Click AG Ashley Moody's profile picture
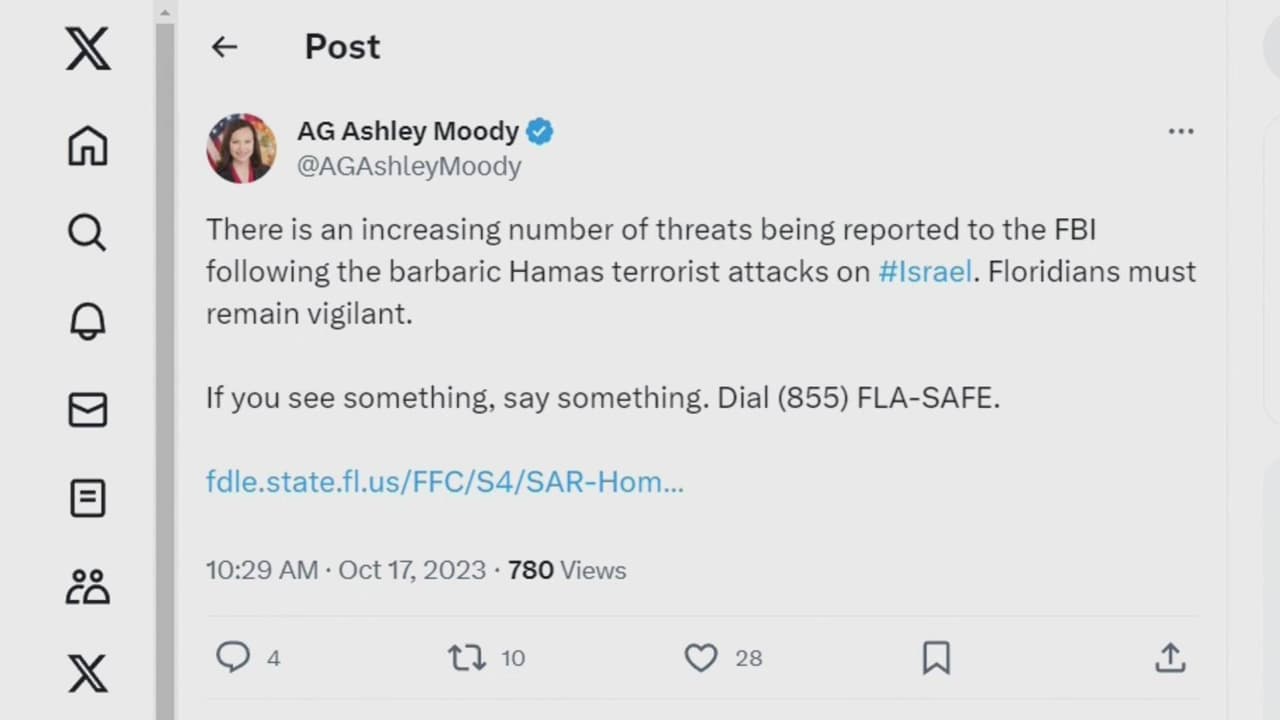The width and height of the screenshot is (1280, 720). [x=241, y=148]
